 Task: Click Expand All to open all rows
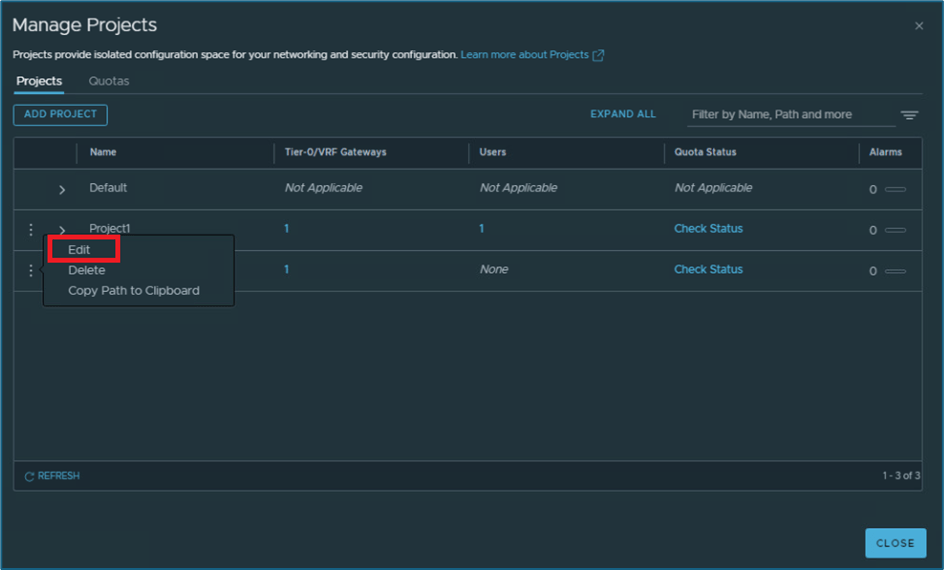pyautogui.click(x=622, y=114)
